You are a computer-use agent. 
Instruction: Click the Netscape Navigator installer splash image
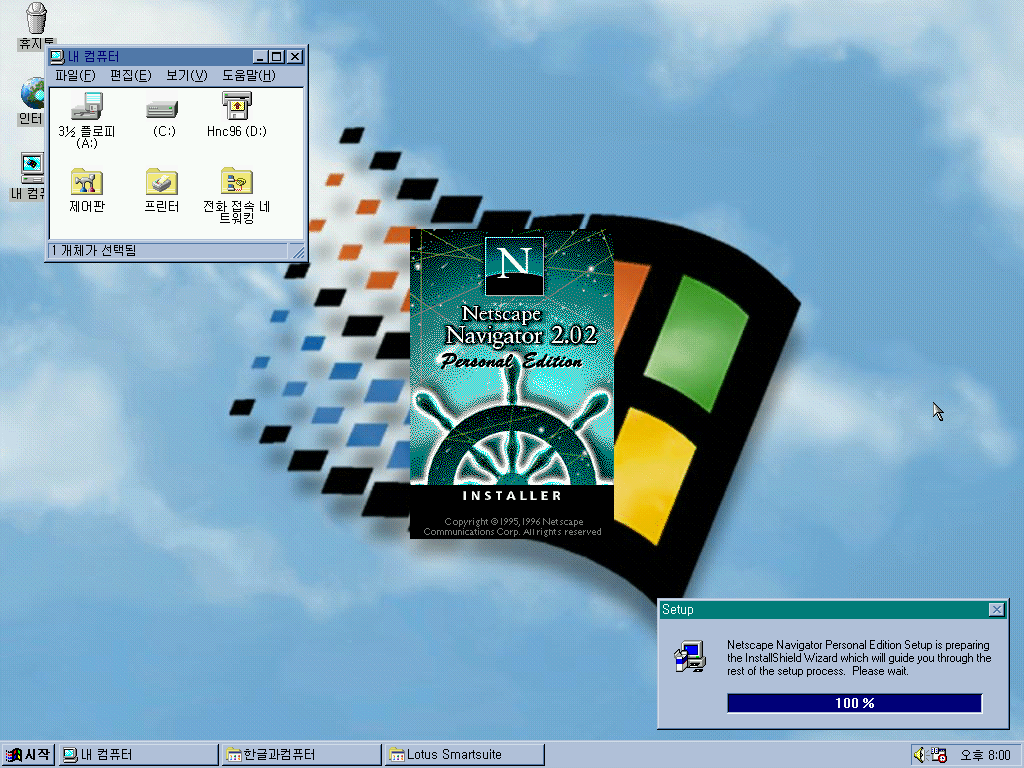tap(512, 383)
